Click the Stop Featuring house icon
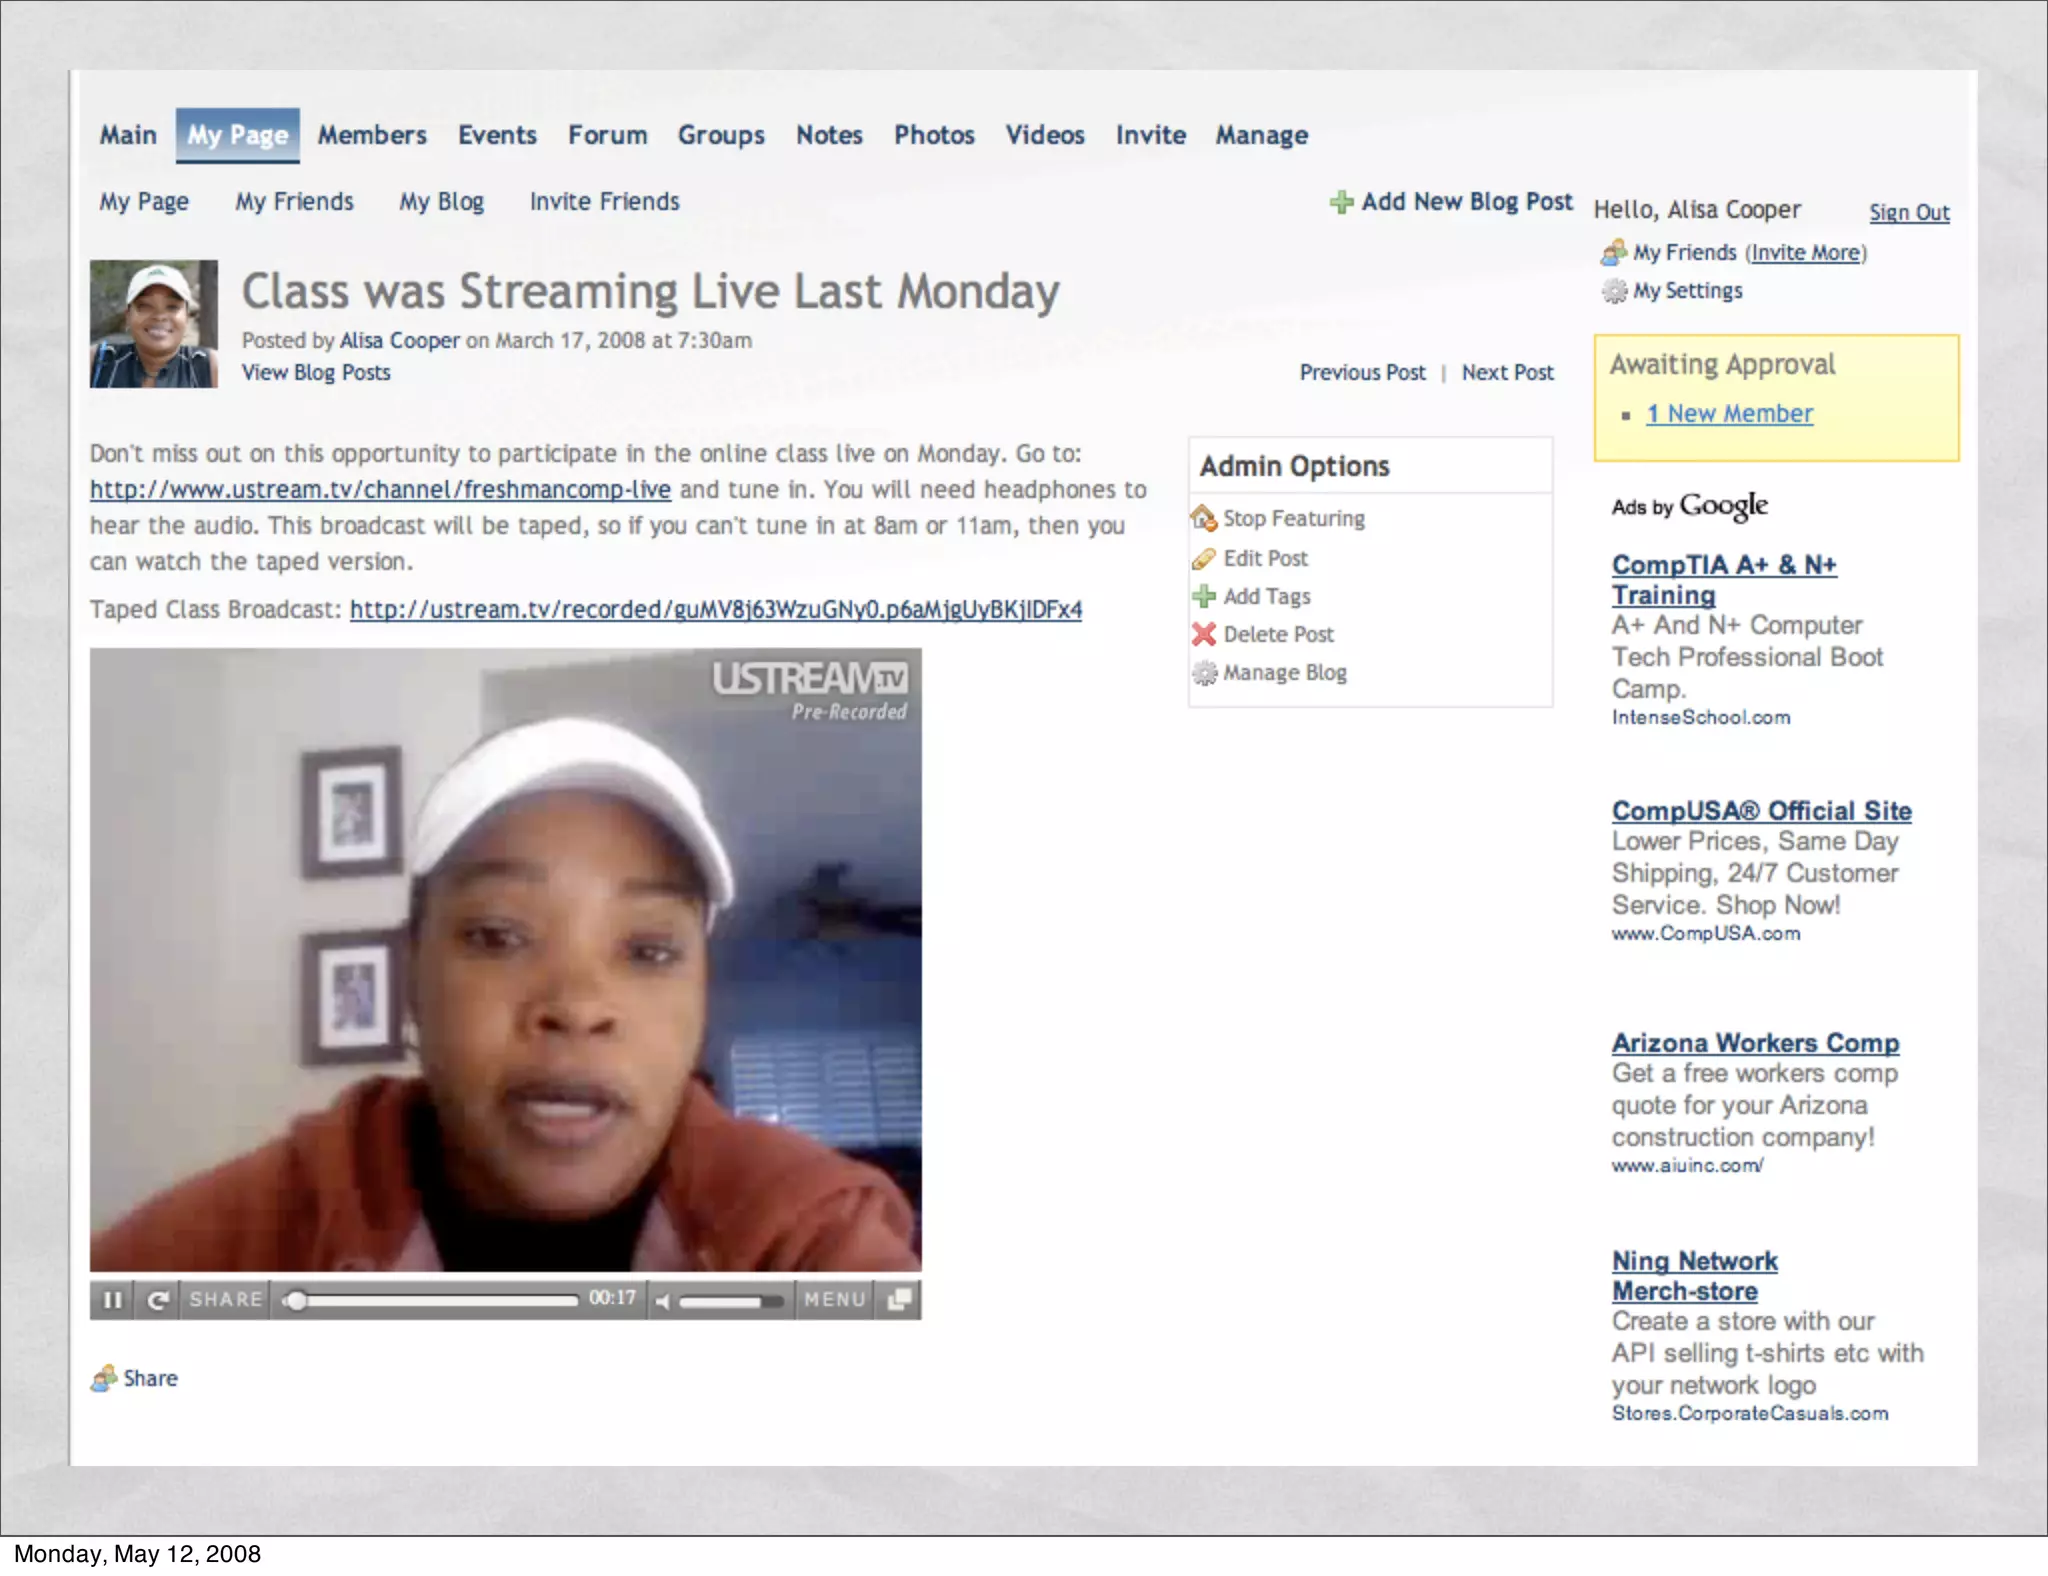Screen dimensions: 2048x1576 pyautogui.click(x=1204, y=518)
